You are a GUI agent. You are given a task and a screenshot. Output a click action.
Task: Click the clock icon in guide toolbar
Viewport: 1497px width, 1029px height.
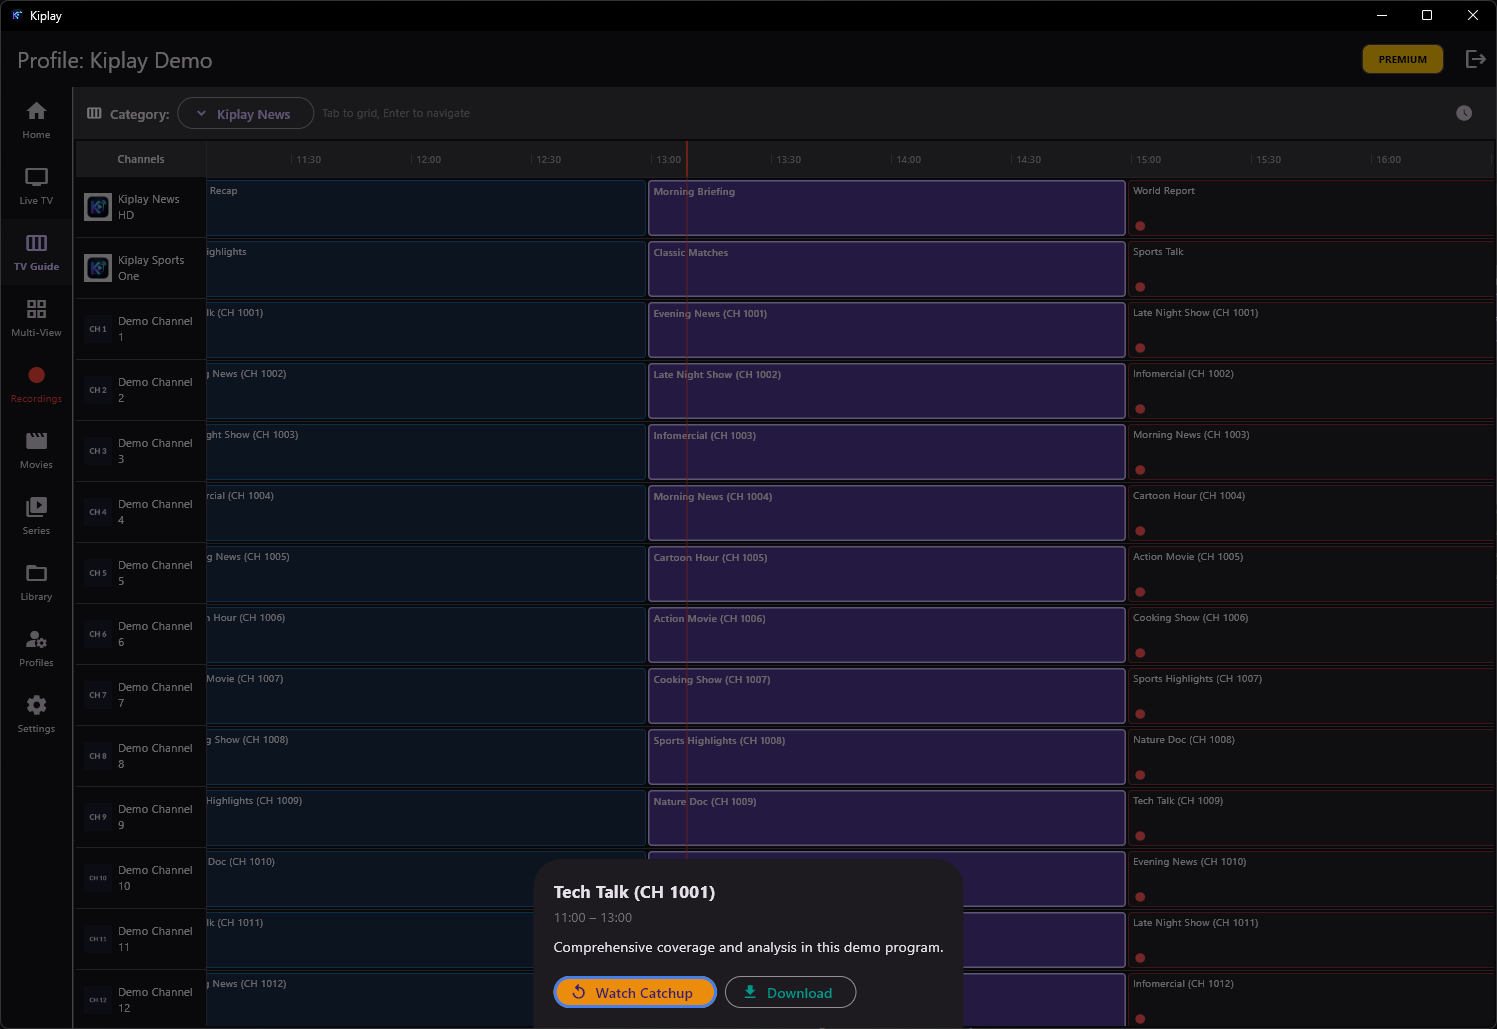[1464, 113]
